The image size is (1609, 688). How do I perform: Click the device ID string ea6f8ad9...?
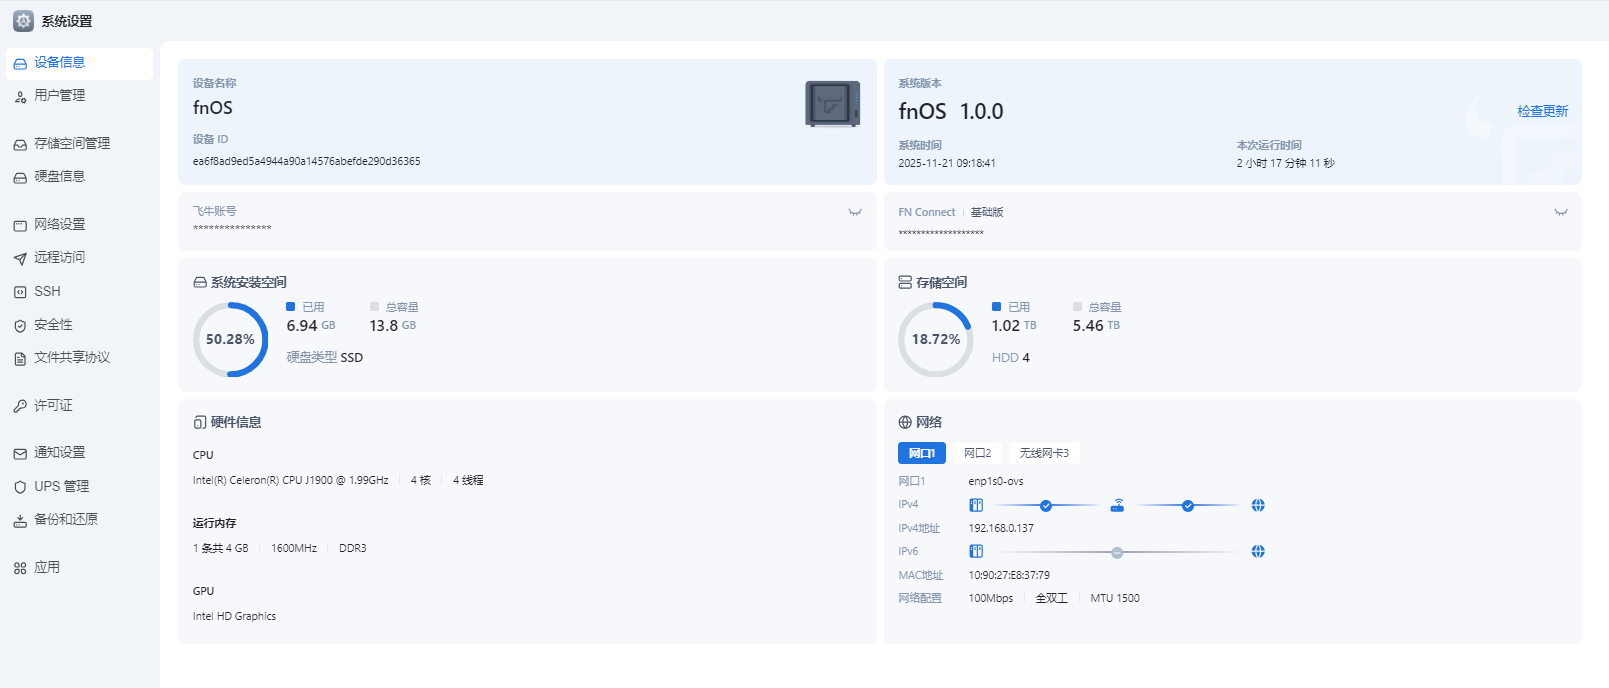point(306,161)
